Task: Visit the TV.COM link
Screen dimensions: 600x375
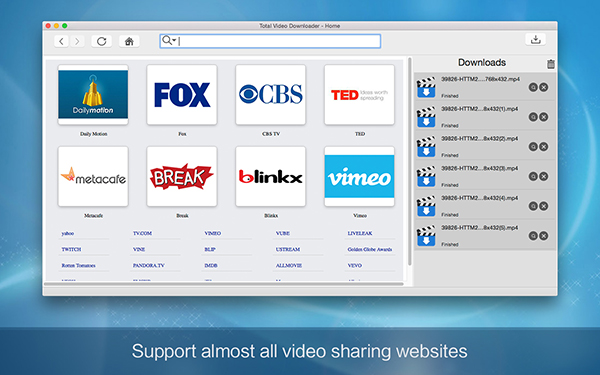Action: tap(142, 233)
